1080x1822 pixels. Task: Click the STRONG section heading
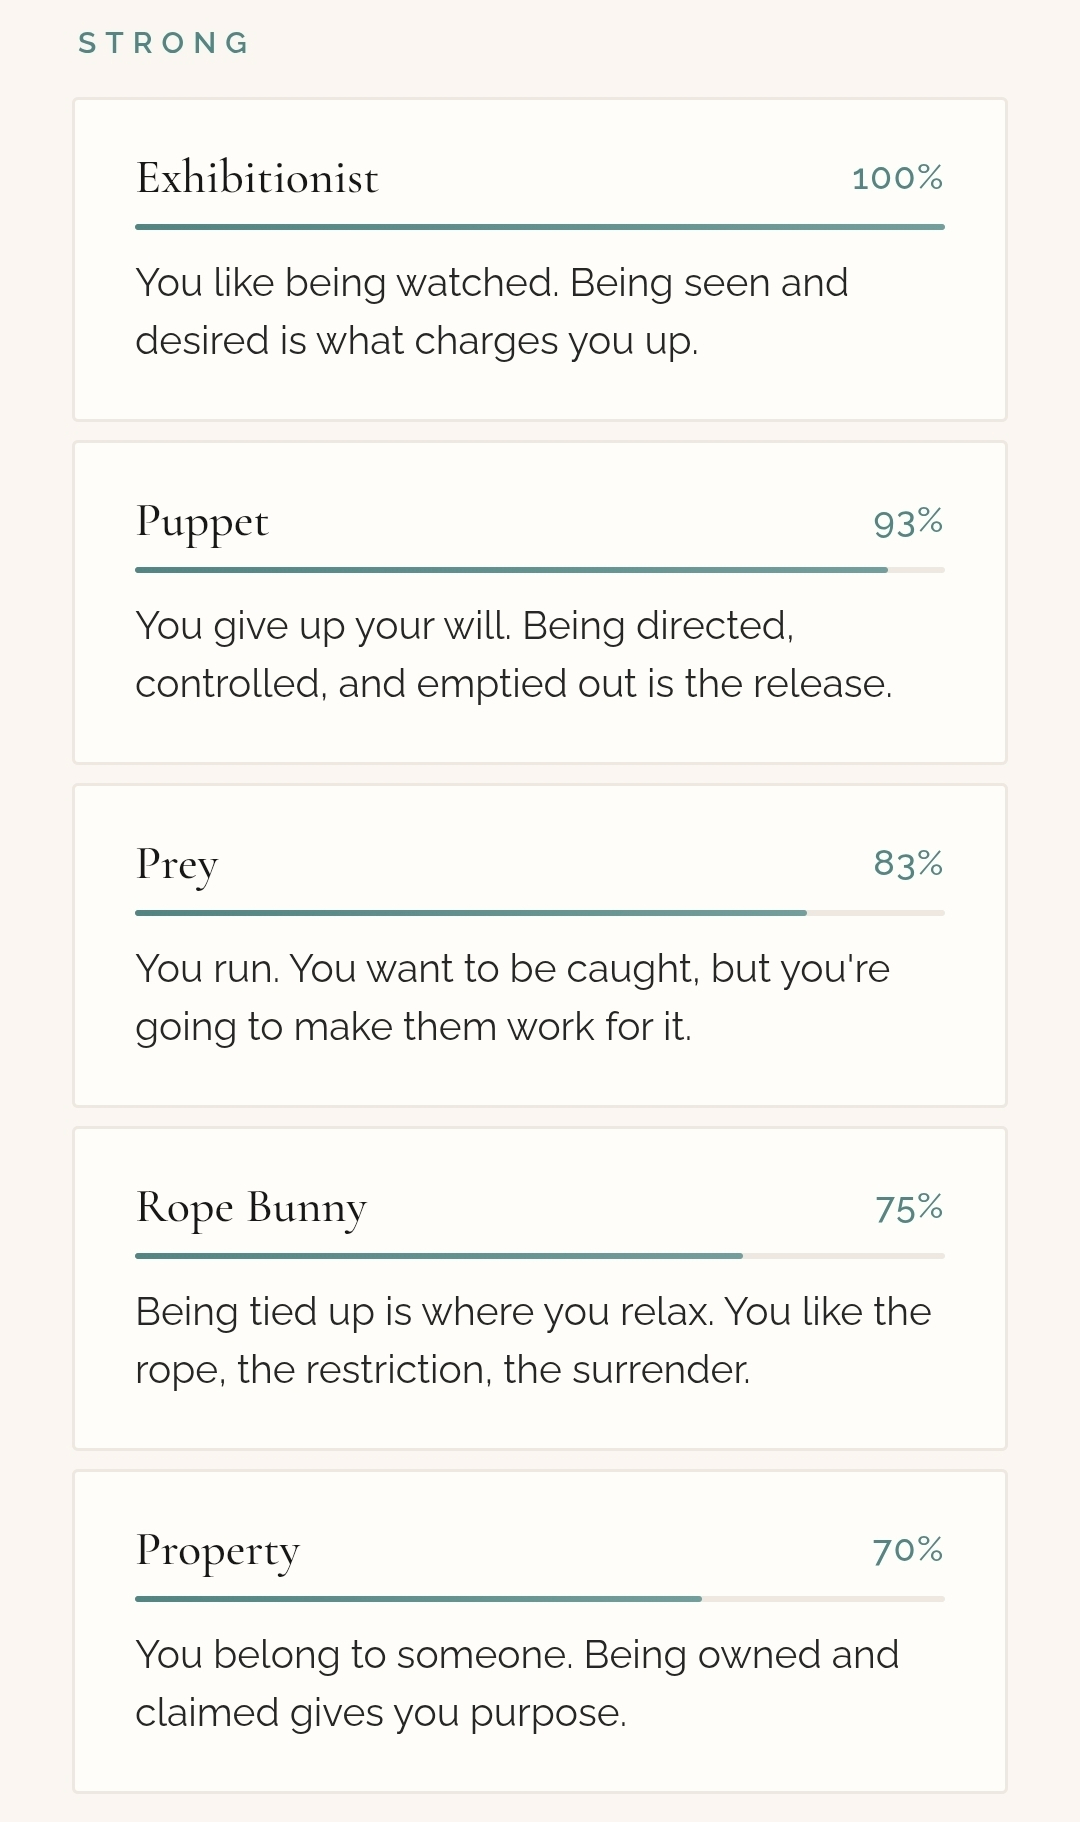click(x=164, y=43)
